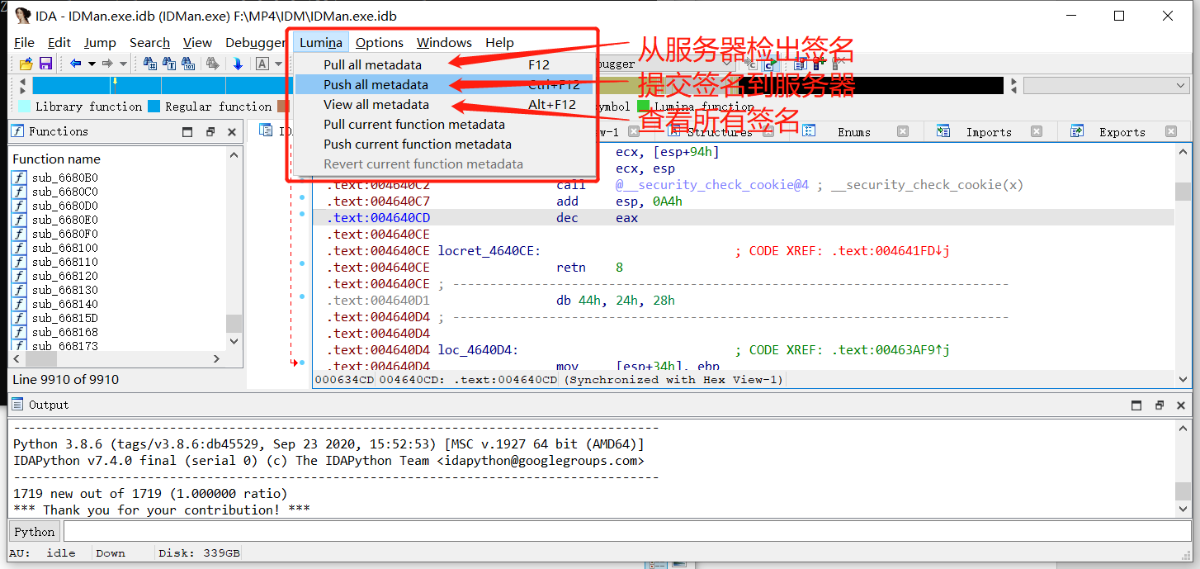Select sub_6680D0 in the Functions list
The height and width of the screenshot is (569, 1200).
(65, 206)
